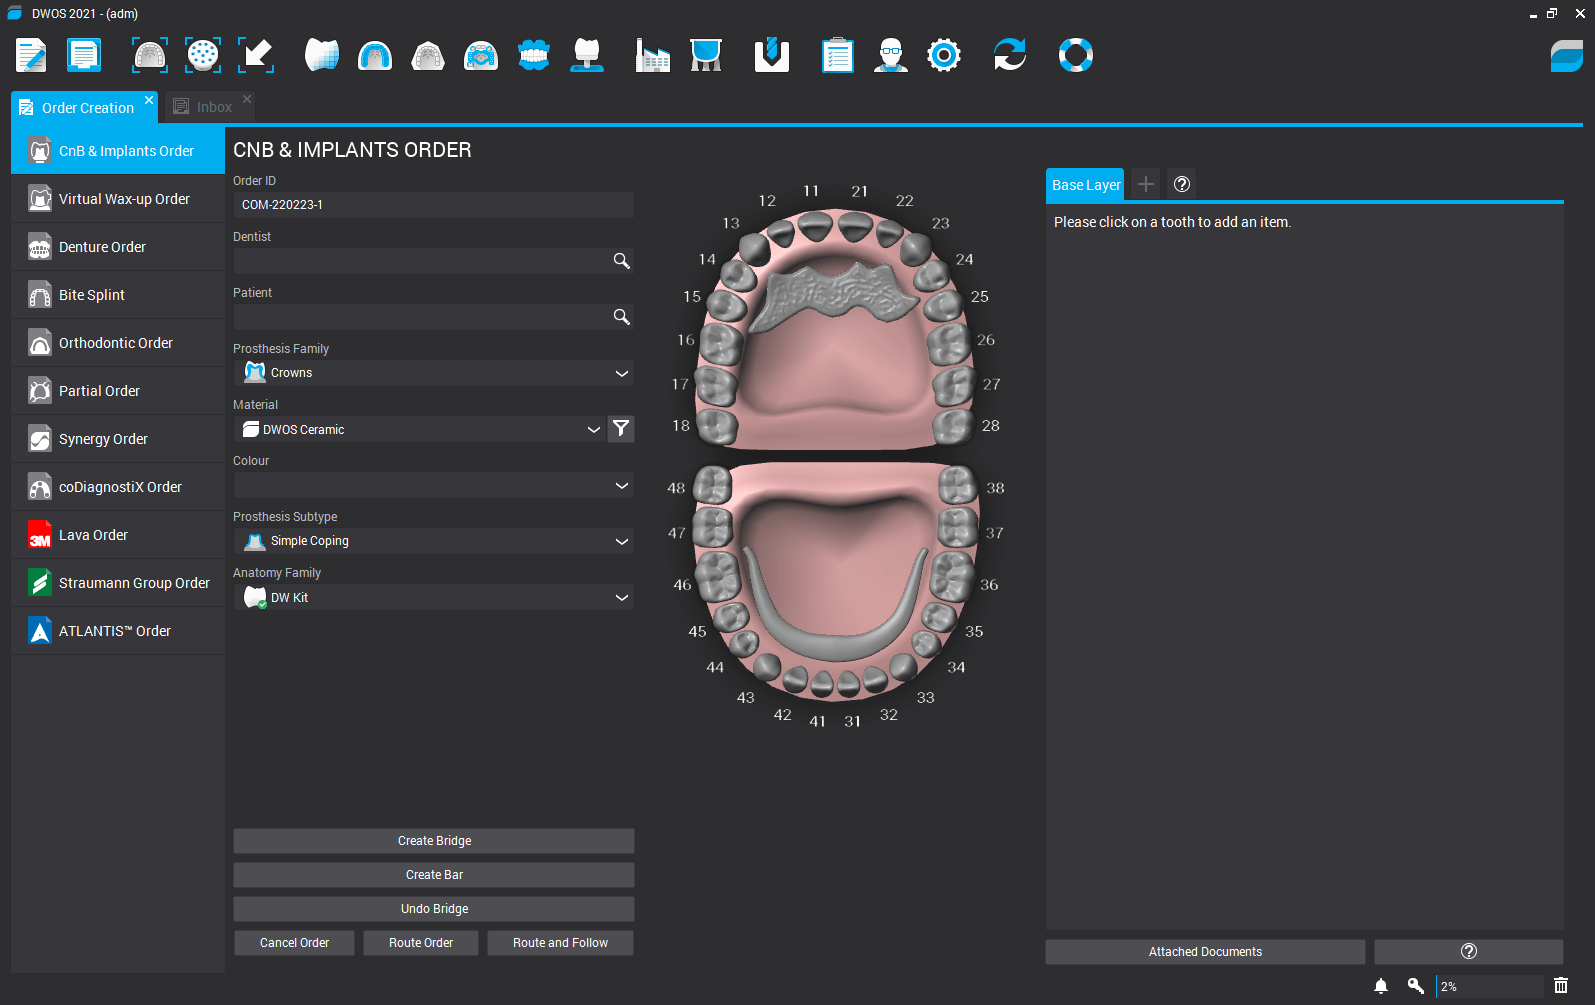Click the wrench tool icon in status bar

[x=1415, y=986]
